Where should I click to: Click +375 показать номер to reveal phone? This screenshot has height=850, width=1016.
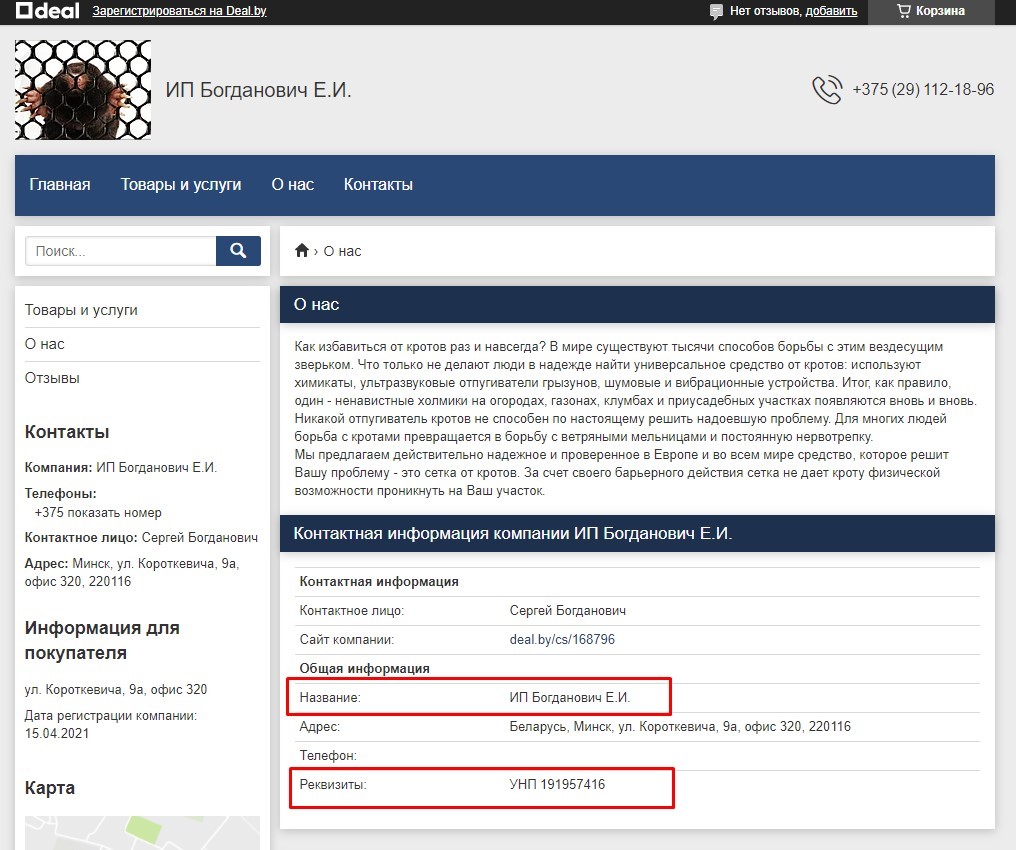pos(98,512)
